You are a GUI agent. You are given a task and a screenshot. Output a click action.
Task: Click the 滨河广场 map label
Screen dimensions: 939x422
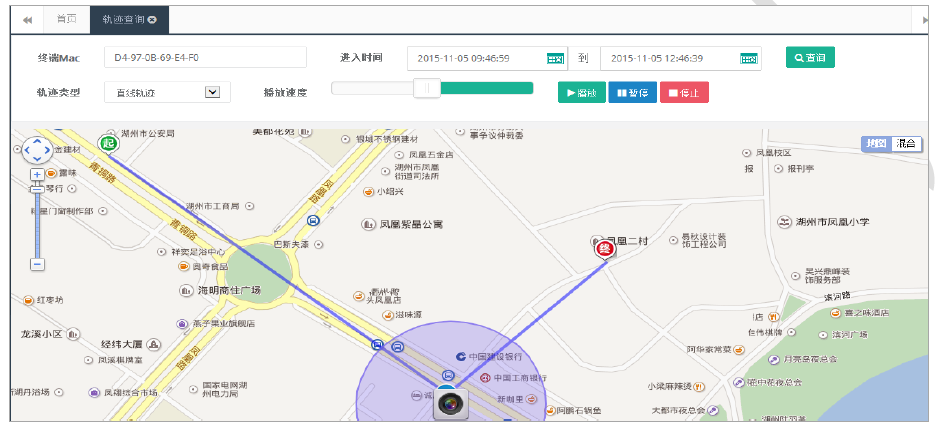pos(850,334)
